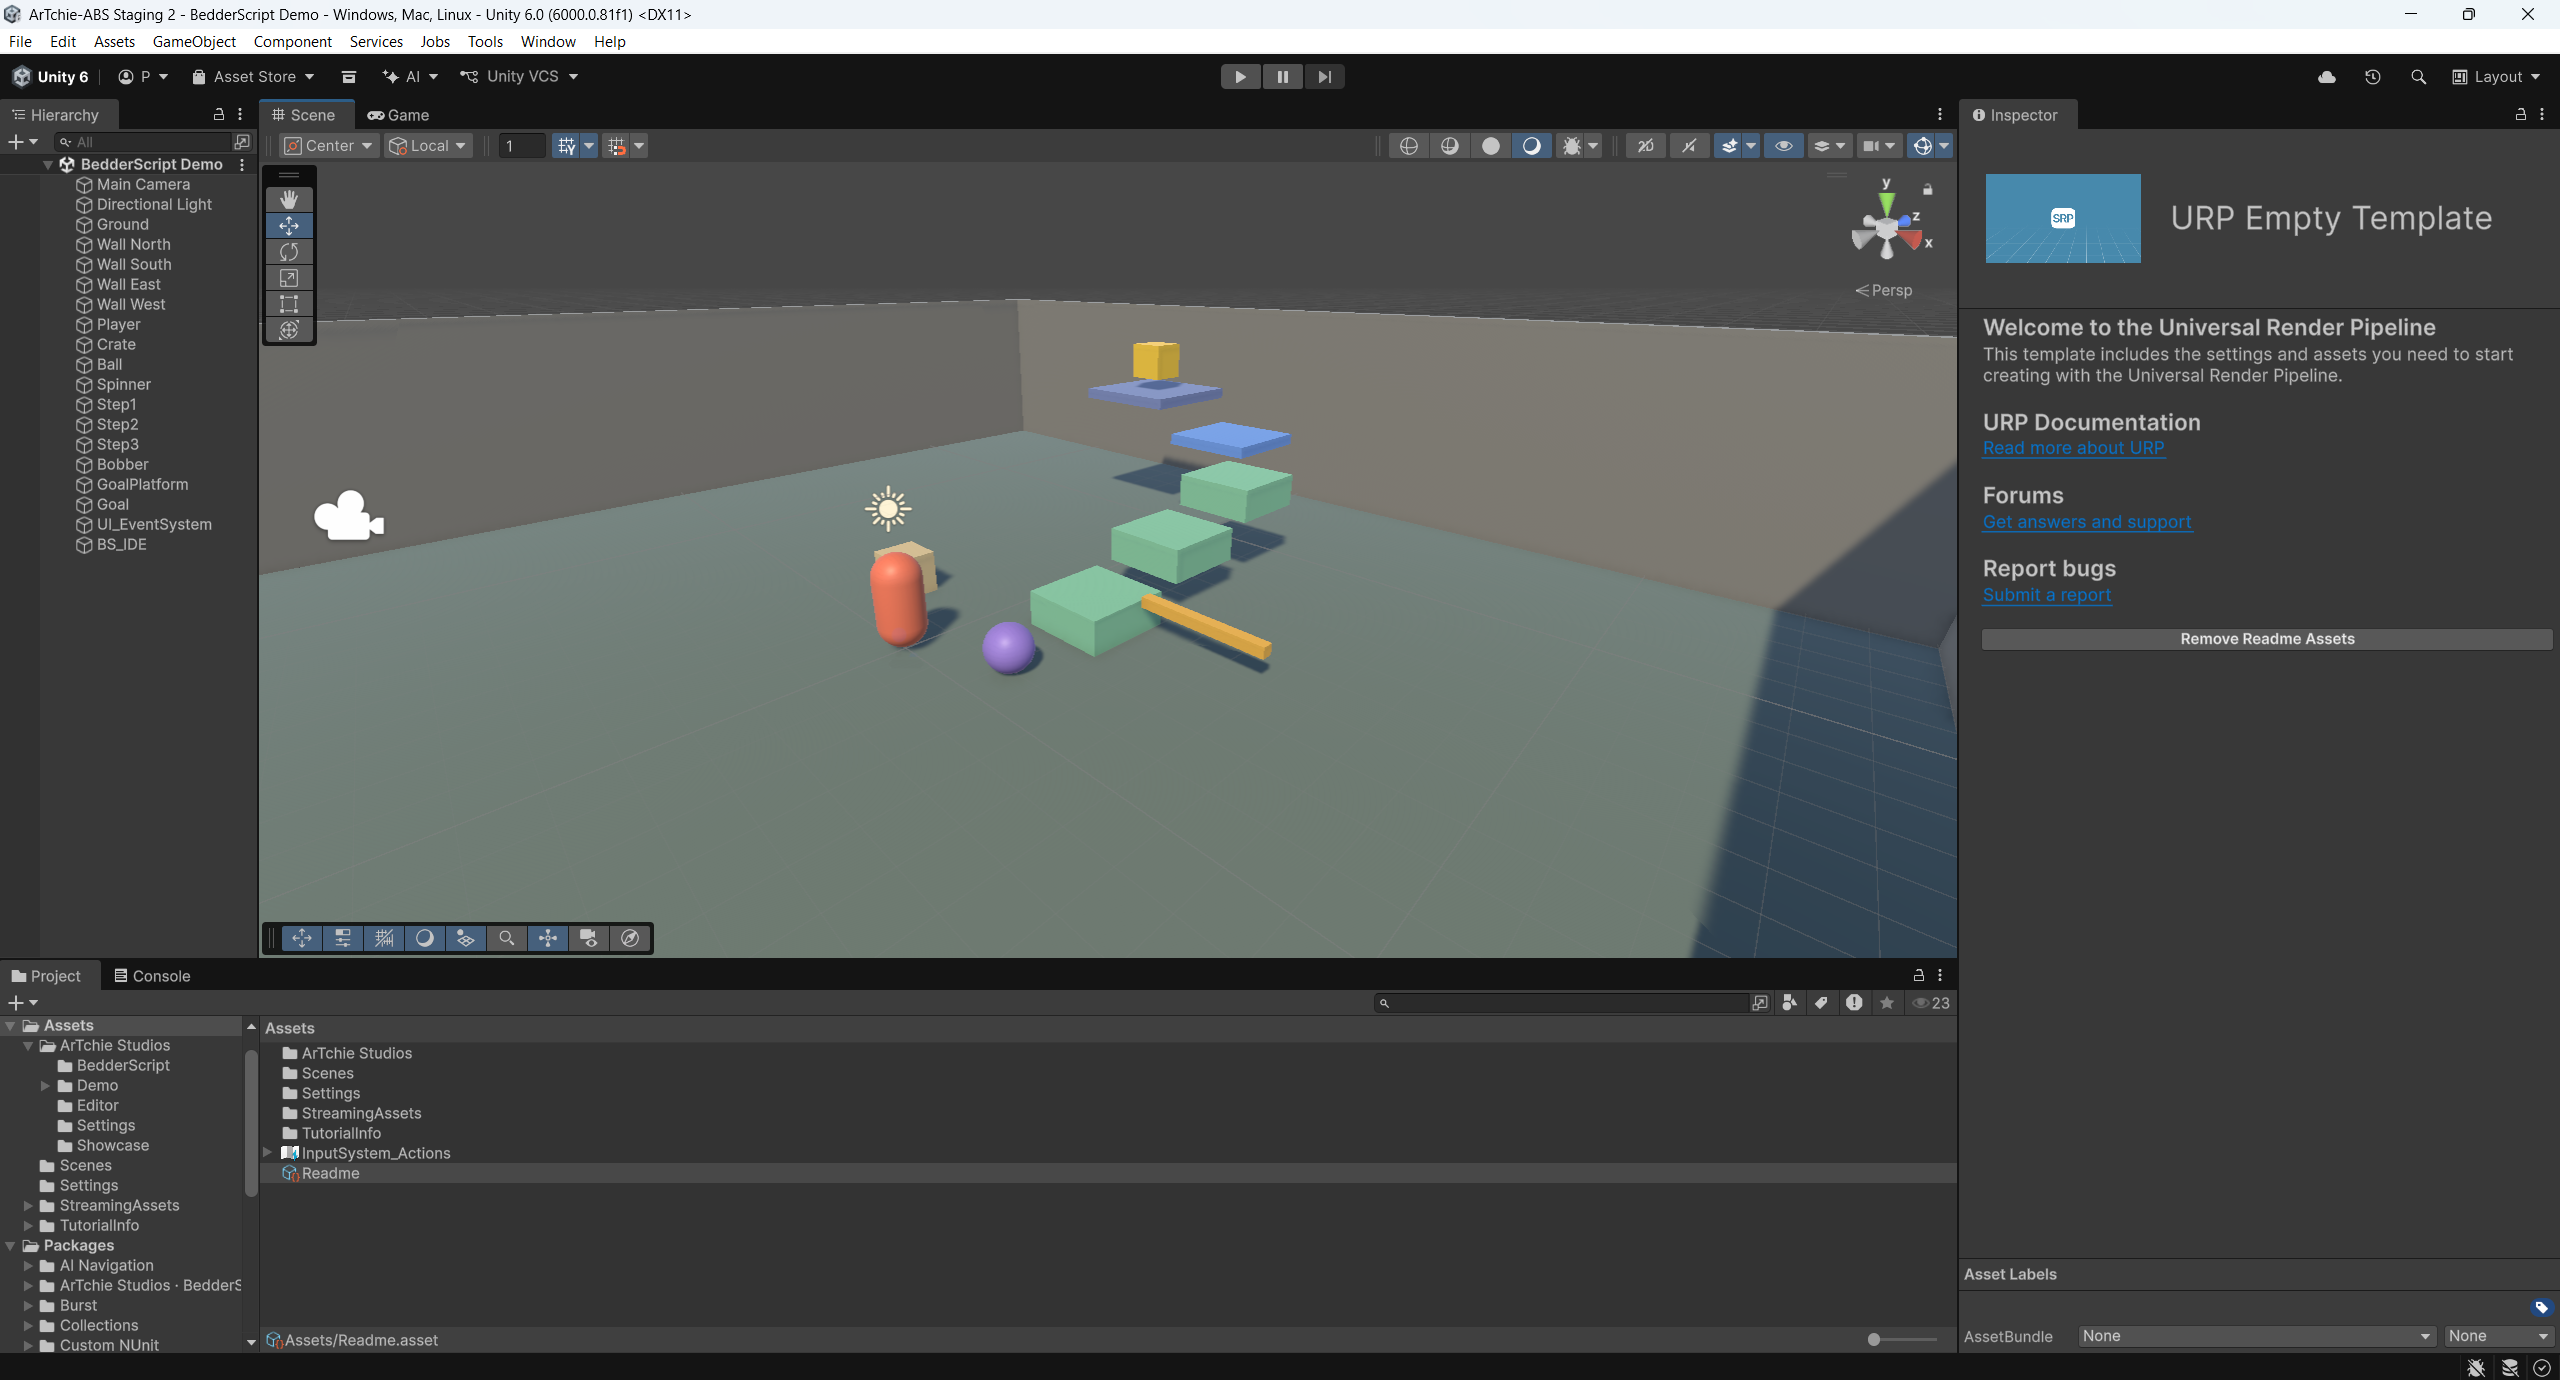Click the asset label tag icon in Inspector
This screenshot has width=2560, height=1380.
coord(2541,1308)
